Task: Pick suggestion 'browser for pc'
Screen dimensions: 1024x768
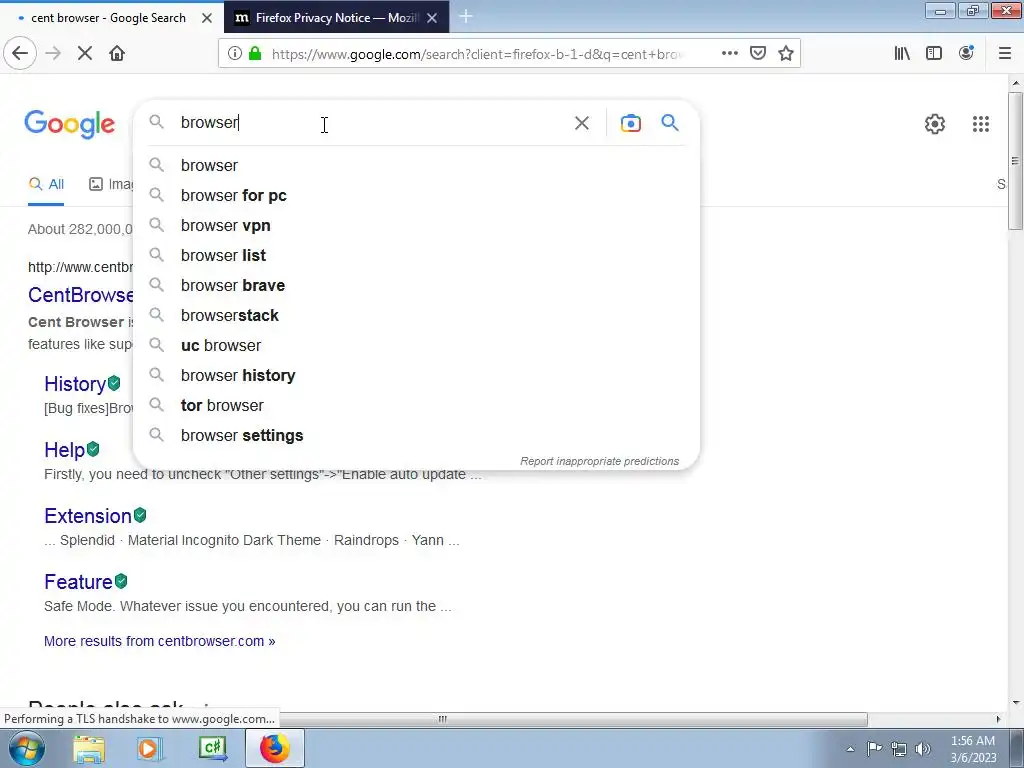Action: 416,195
